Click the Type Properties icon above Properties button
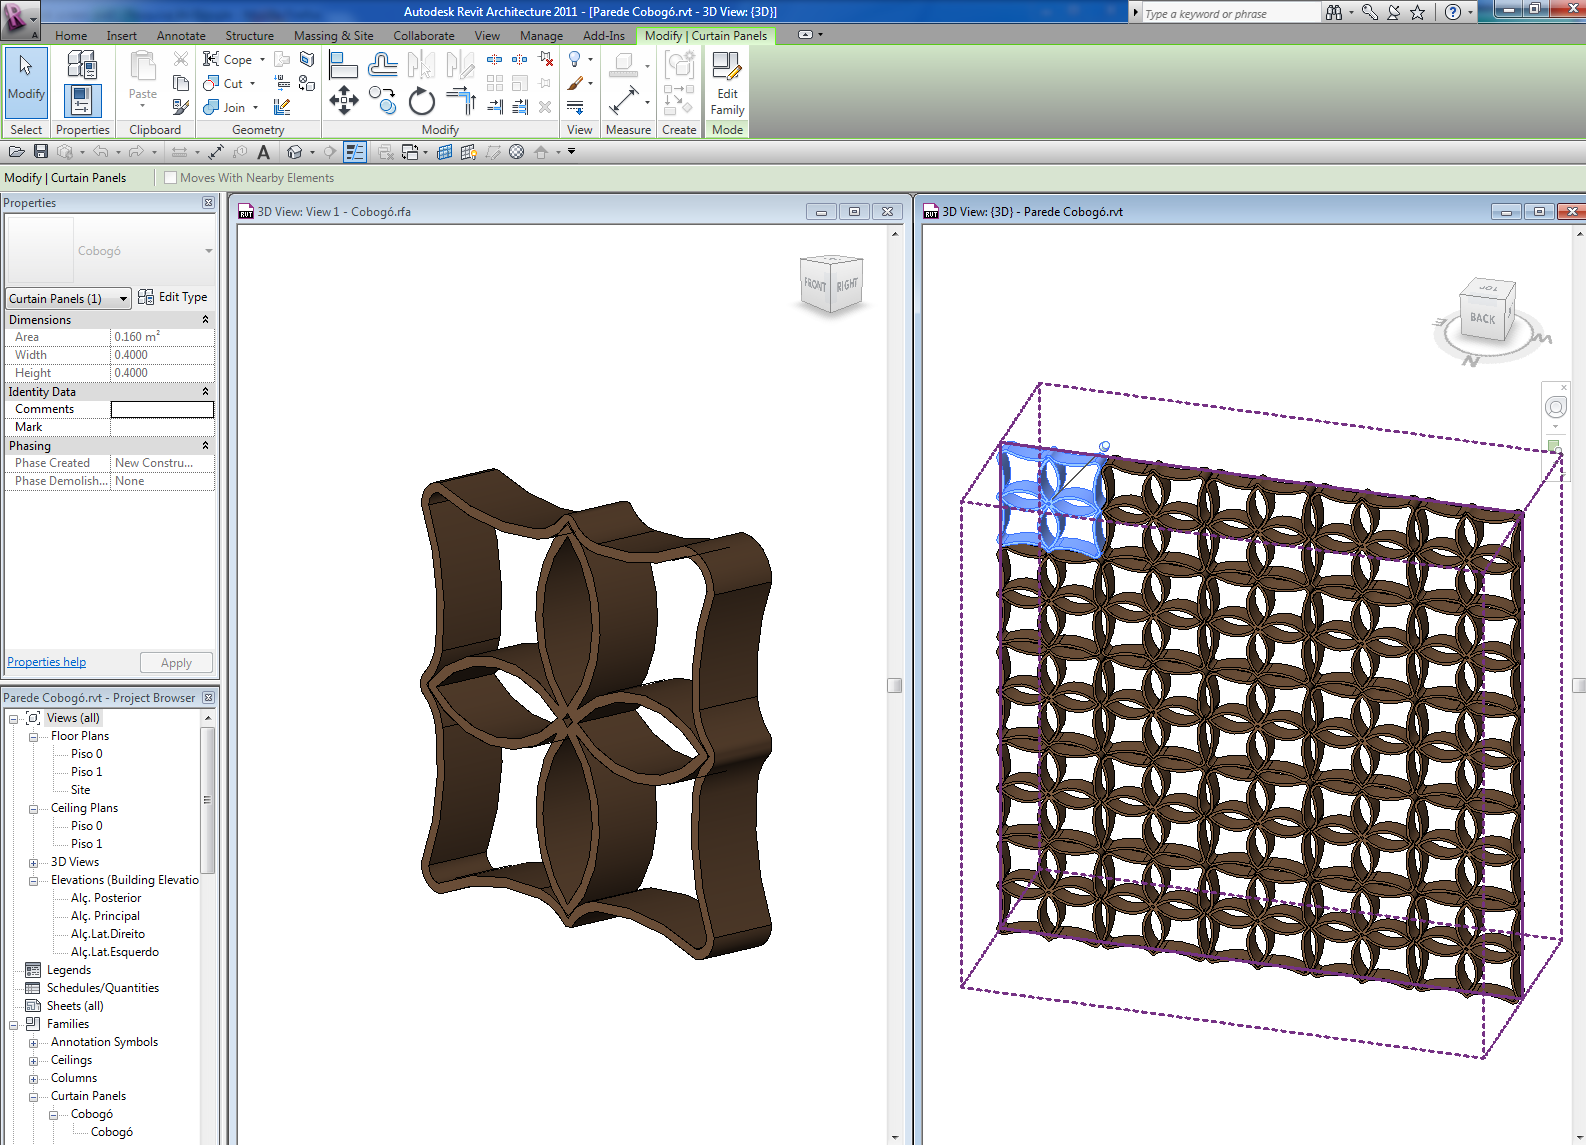 click(x=82, y=65)
